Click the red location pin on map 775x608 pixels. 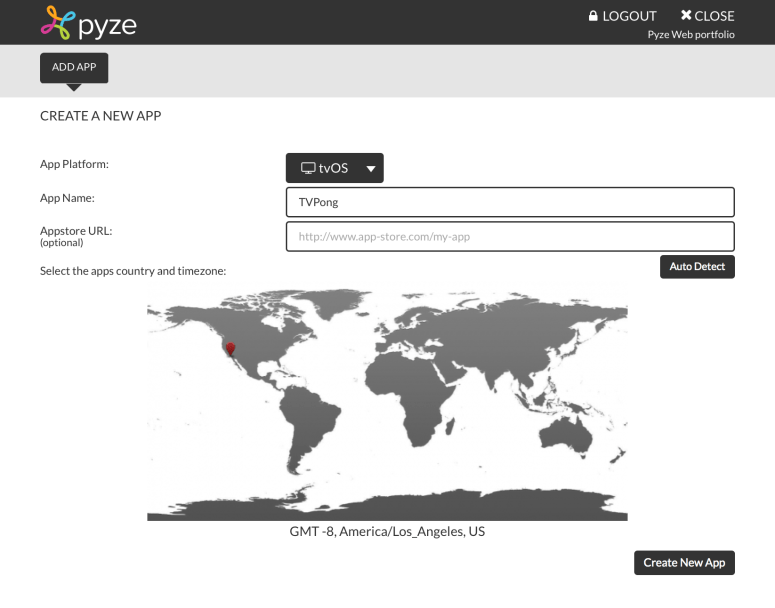click(x=231, y=348)
